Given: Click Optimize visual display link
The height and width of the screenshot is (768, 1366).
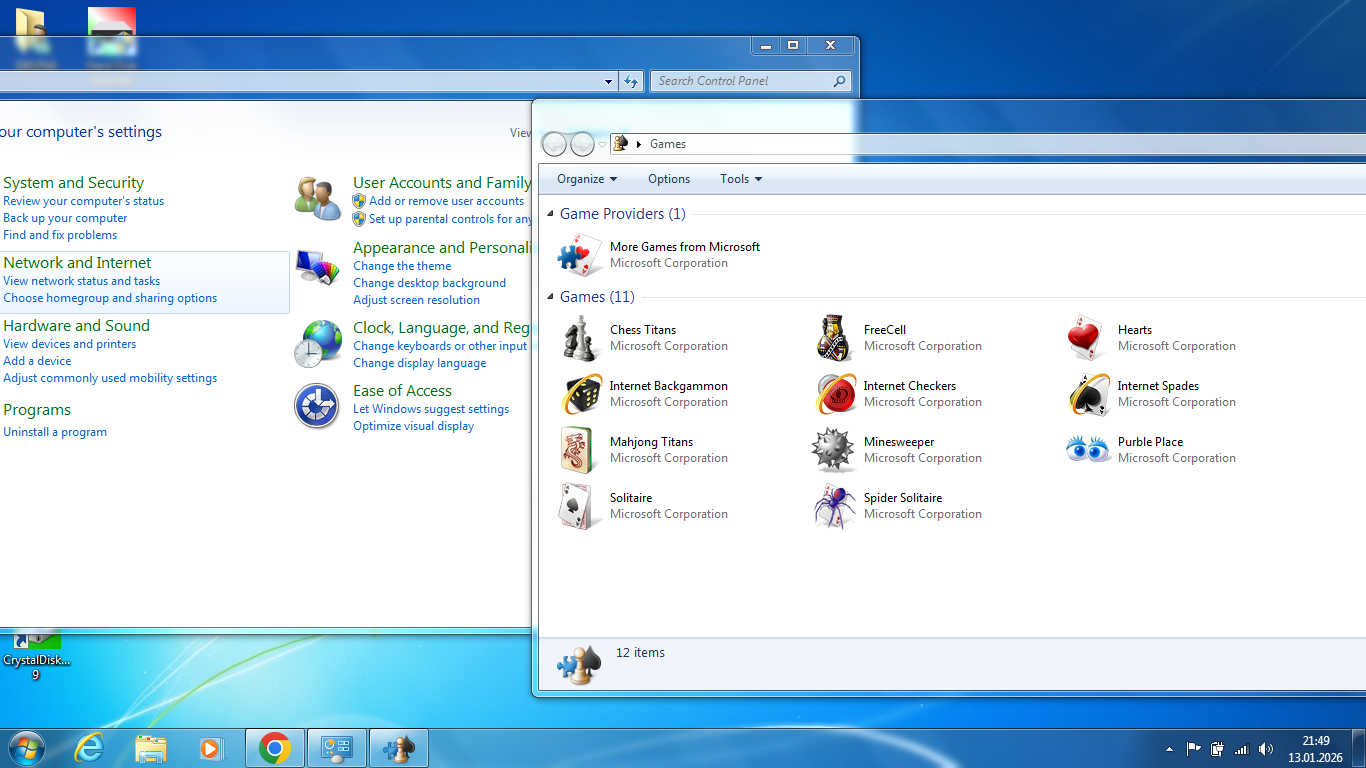Looking at the screenshot, I should 413,426.
